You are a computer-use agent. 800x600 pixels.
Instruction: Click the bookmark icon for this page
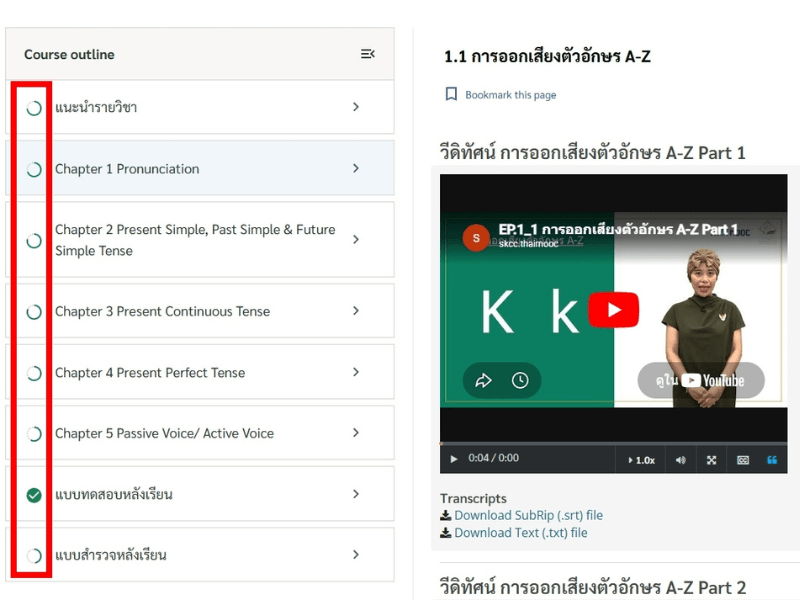(451, 94)
